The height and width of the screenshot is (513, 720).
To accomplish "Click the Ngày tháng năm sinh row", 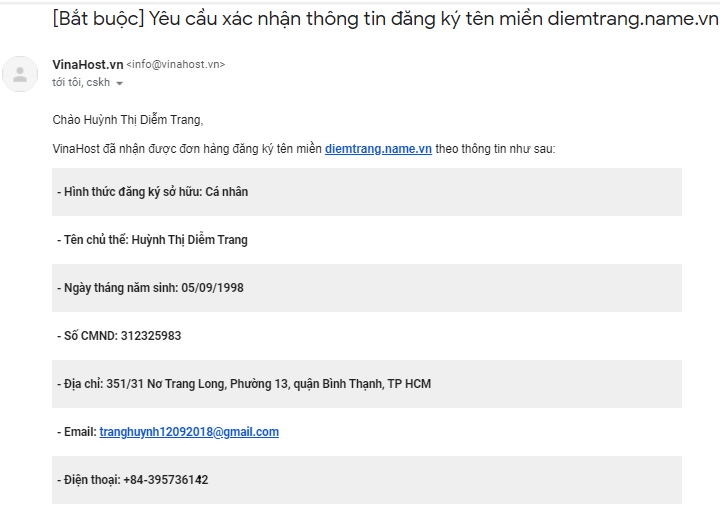I will tap(366, 288).
